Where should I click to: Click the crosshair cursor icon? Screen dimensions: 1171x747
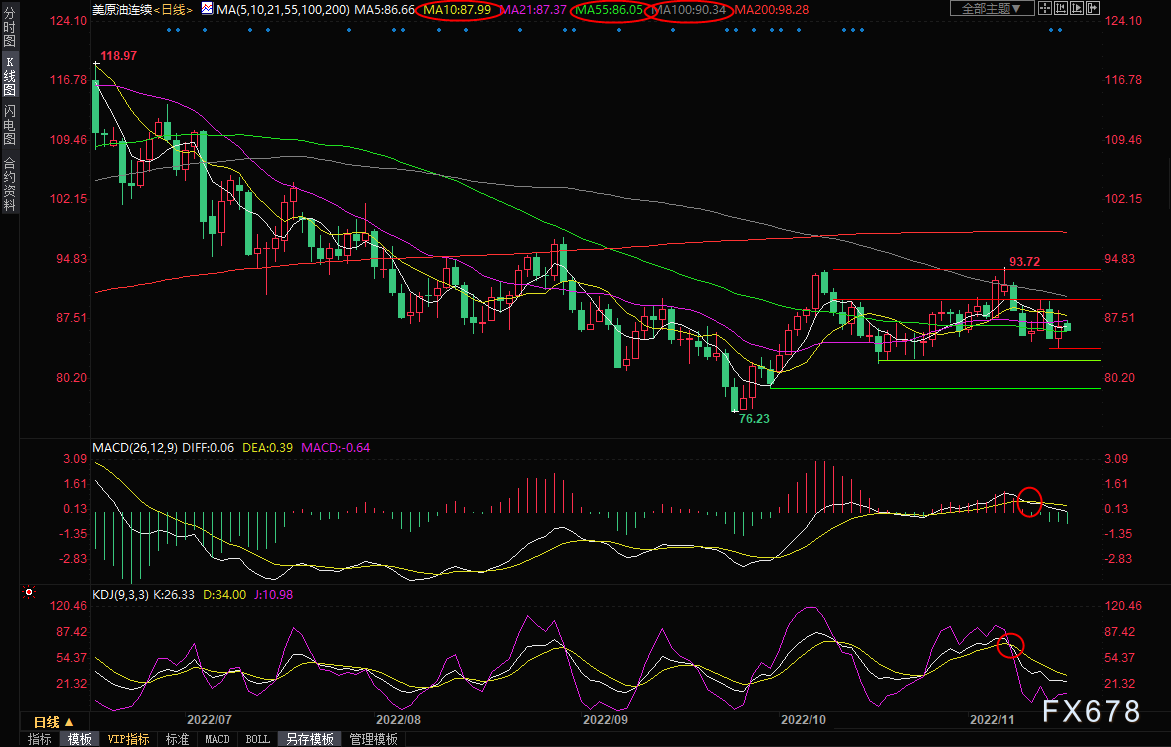click(x=1045, y=8)
